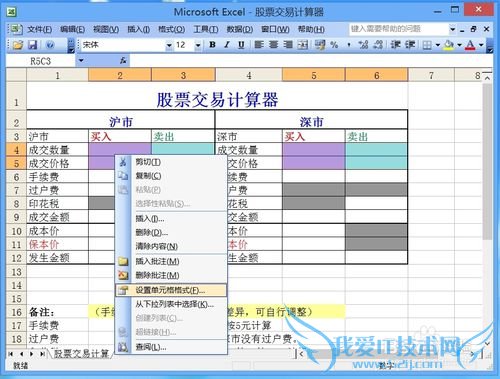Choose 从下拉列表中选择(K)... in the context menu
This screenshot has height=379, width=500.
click(171, 304)
